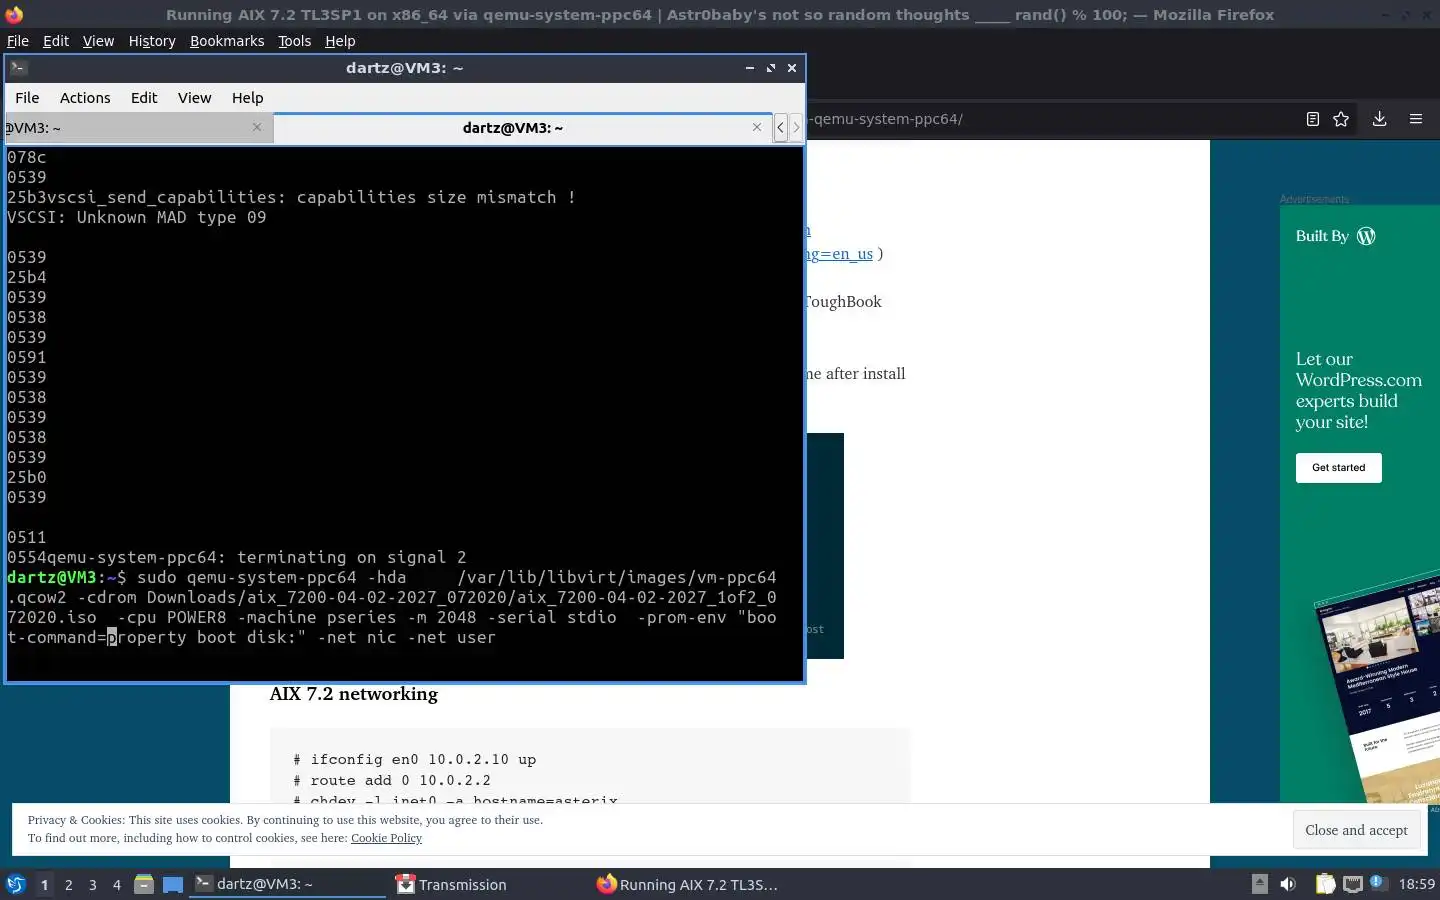
Task: Click 'VSCSI: Unknown MAD type 09' line
Action: pos(136,217)
